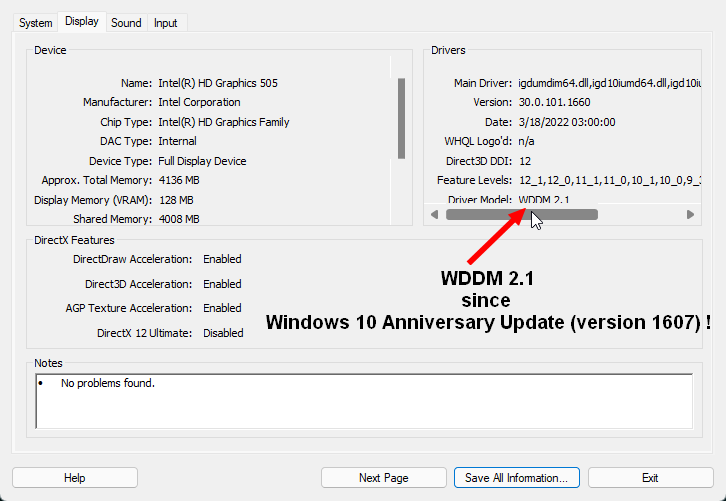Image resolution: width=726 pixels, height=501 pixels.
Task: Click the Direct3D Acceleration 'Enabled' value
Action: coord(222,284)
